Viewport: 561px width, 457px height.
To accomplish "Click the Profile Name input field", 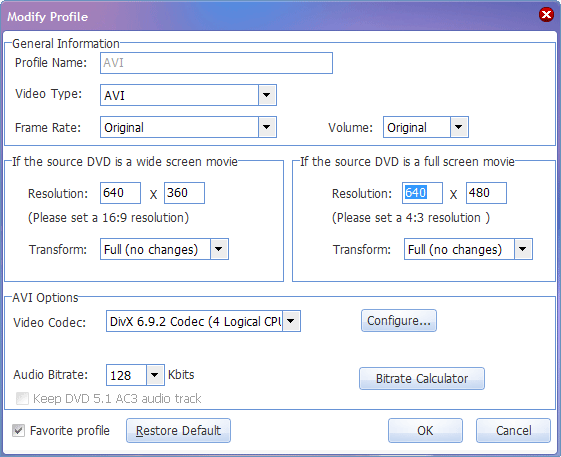I will point(216,63).
